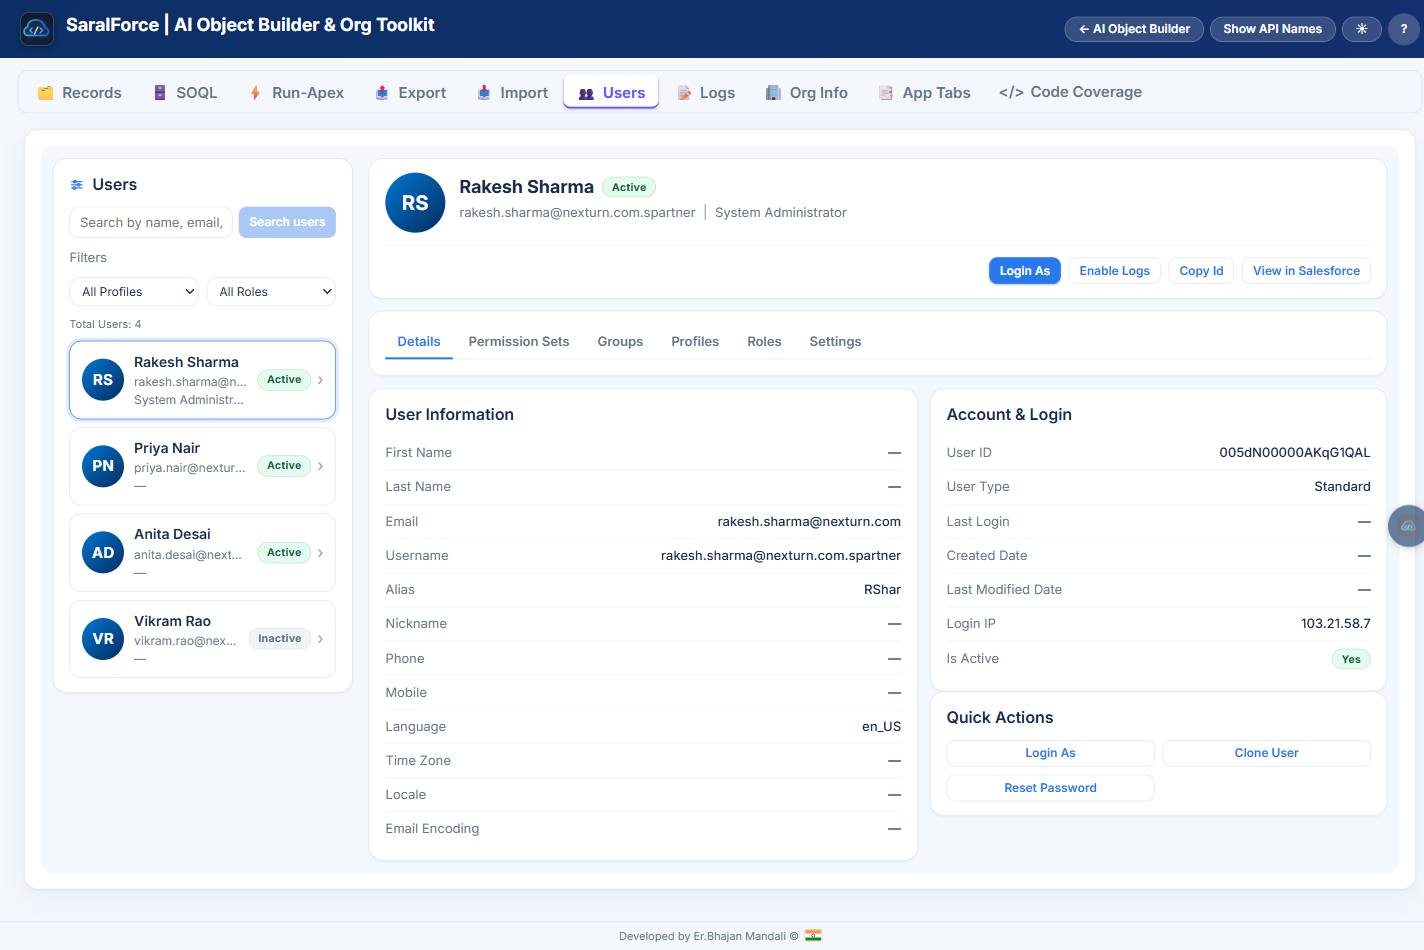Click the blue Login As header button
The width and height of the screenshot is (1424, 950).
tap(1025, 271)
